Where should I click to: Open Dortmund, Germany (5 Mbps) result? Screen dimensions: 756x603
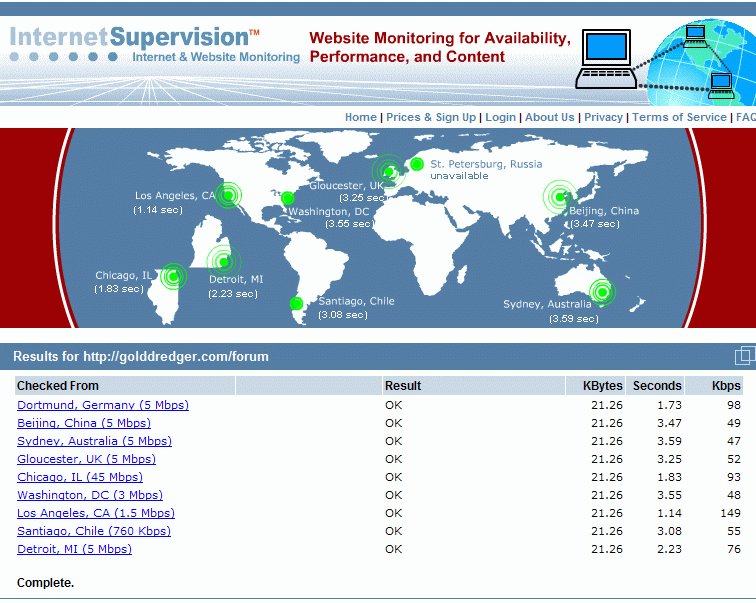(103, 405)
